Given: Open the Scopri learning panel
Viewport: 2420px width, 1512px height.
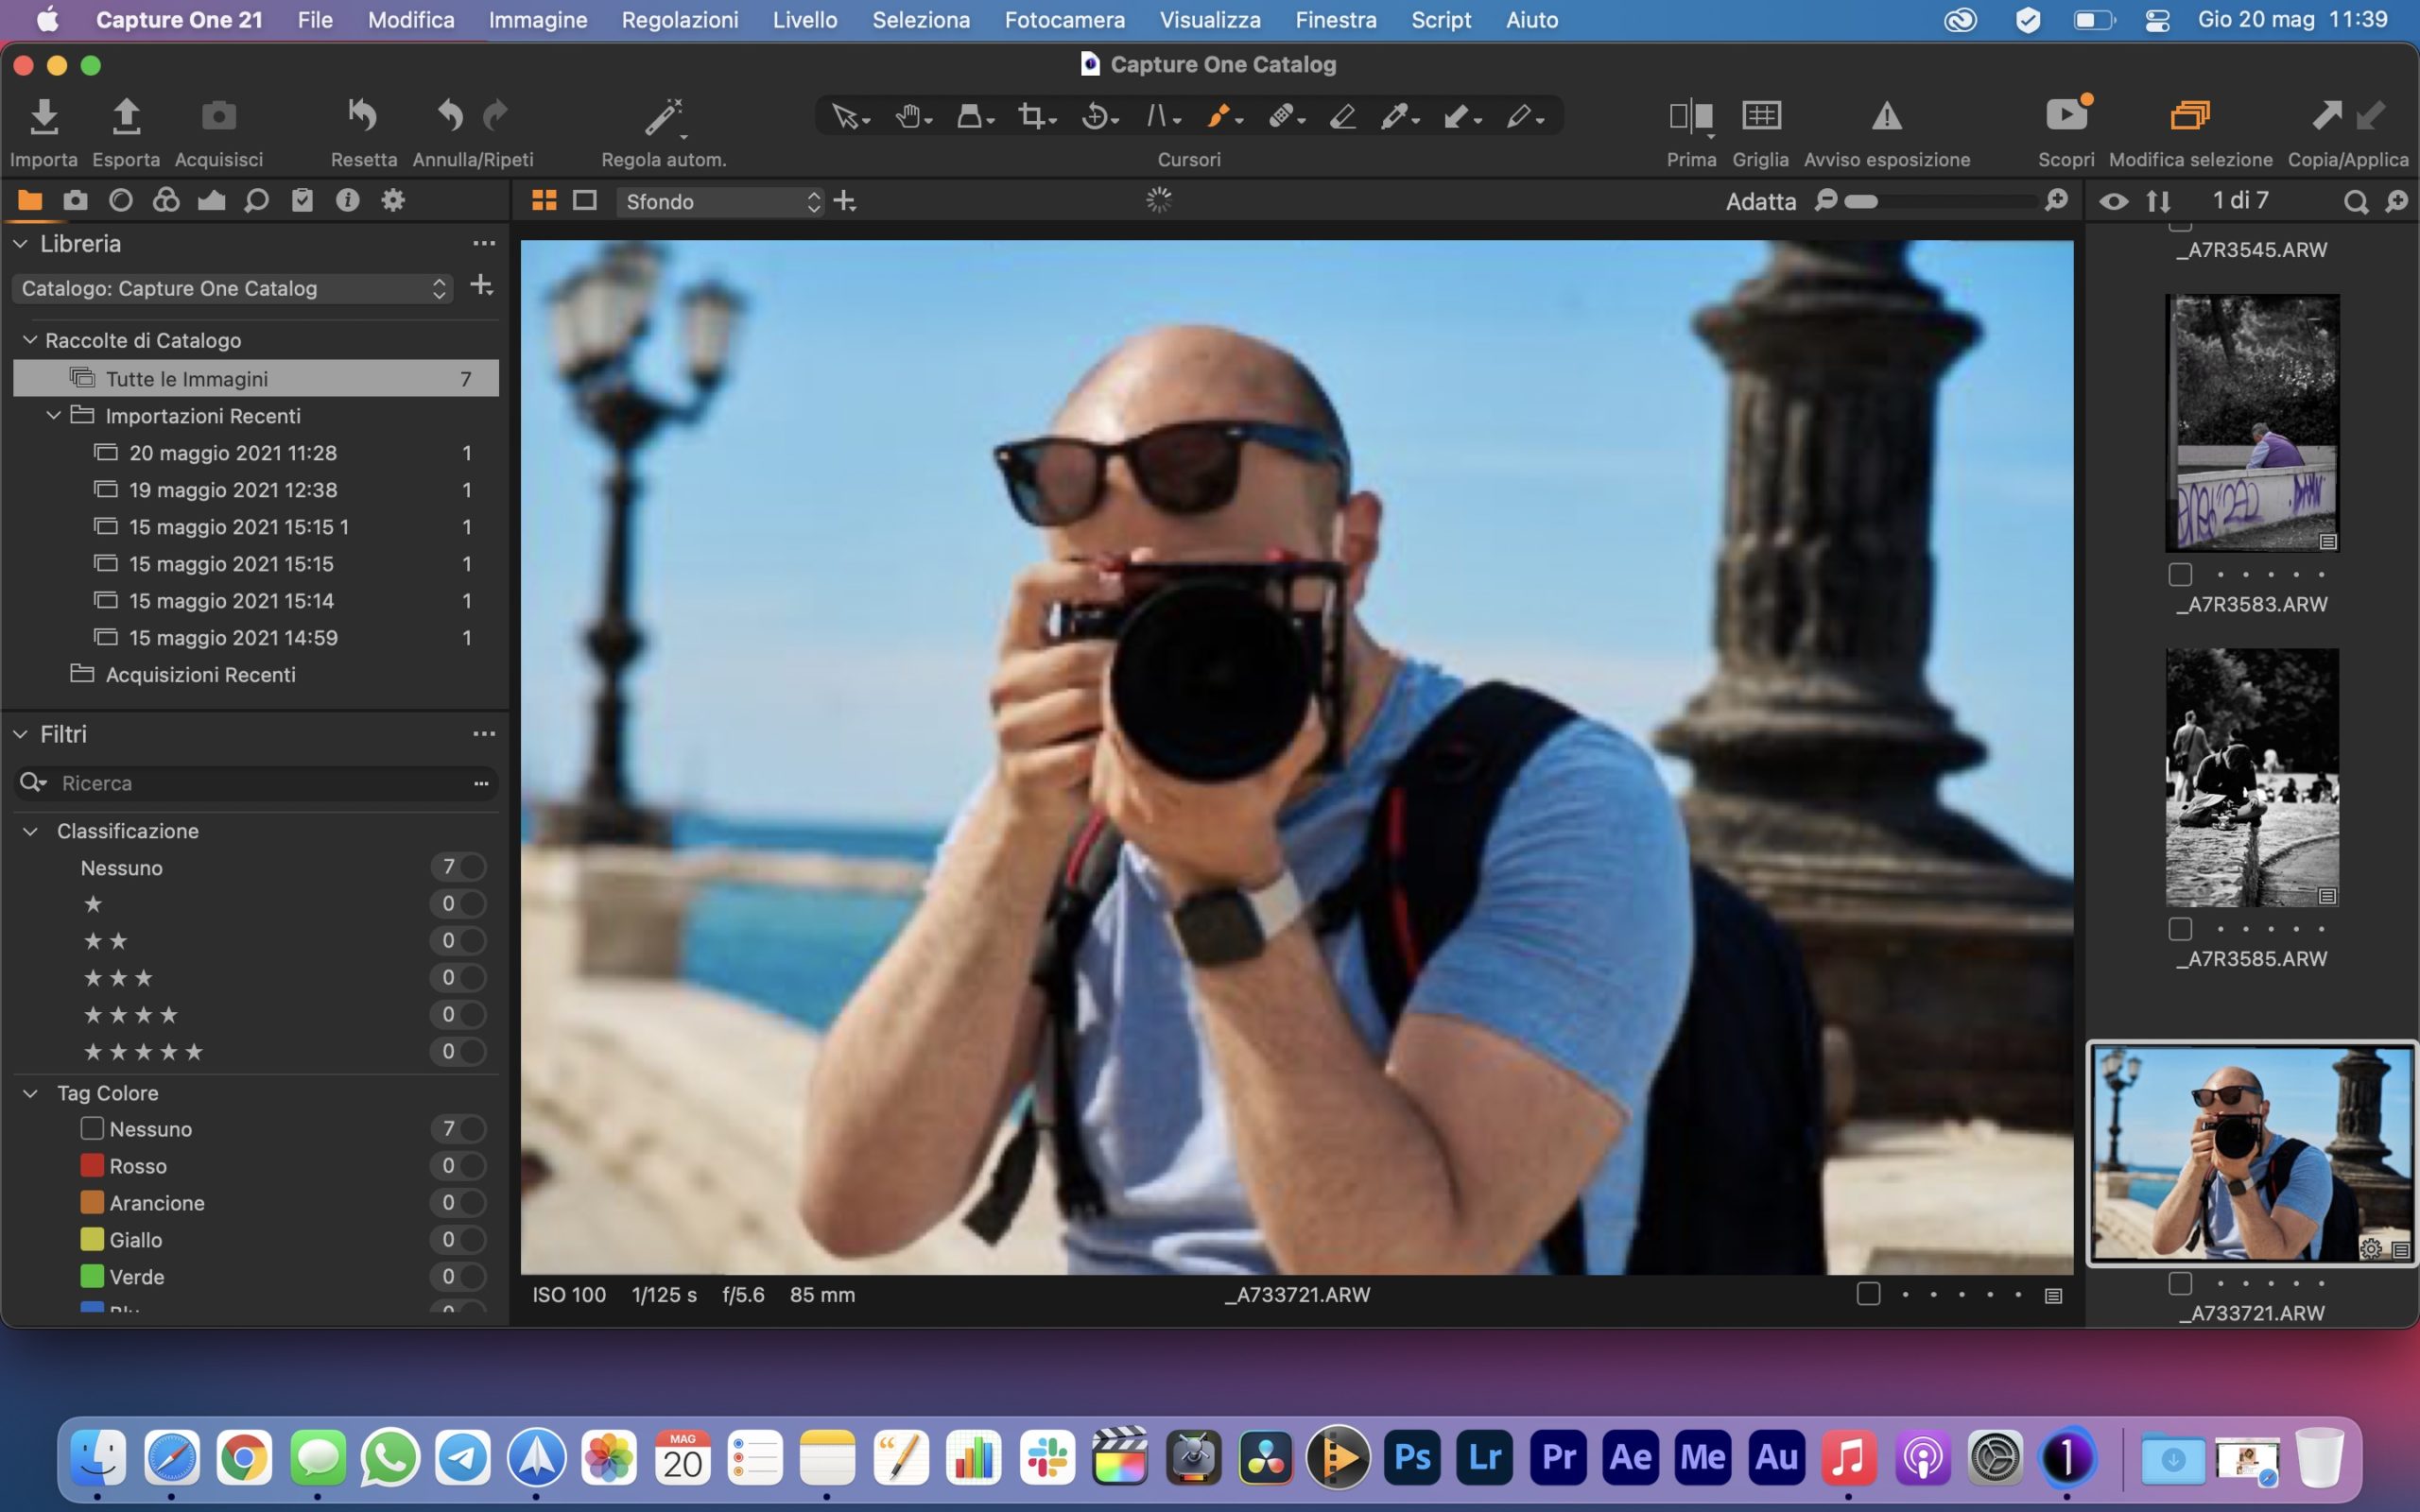Looking at the screenshot, I should [x=2067, y=115].
